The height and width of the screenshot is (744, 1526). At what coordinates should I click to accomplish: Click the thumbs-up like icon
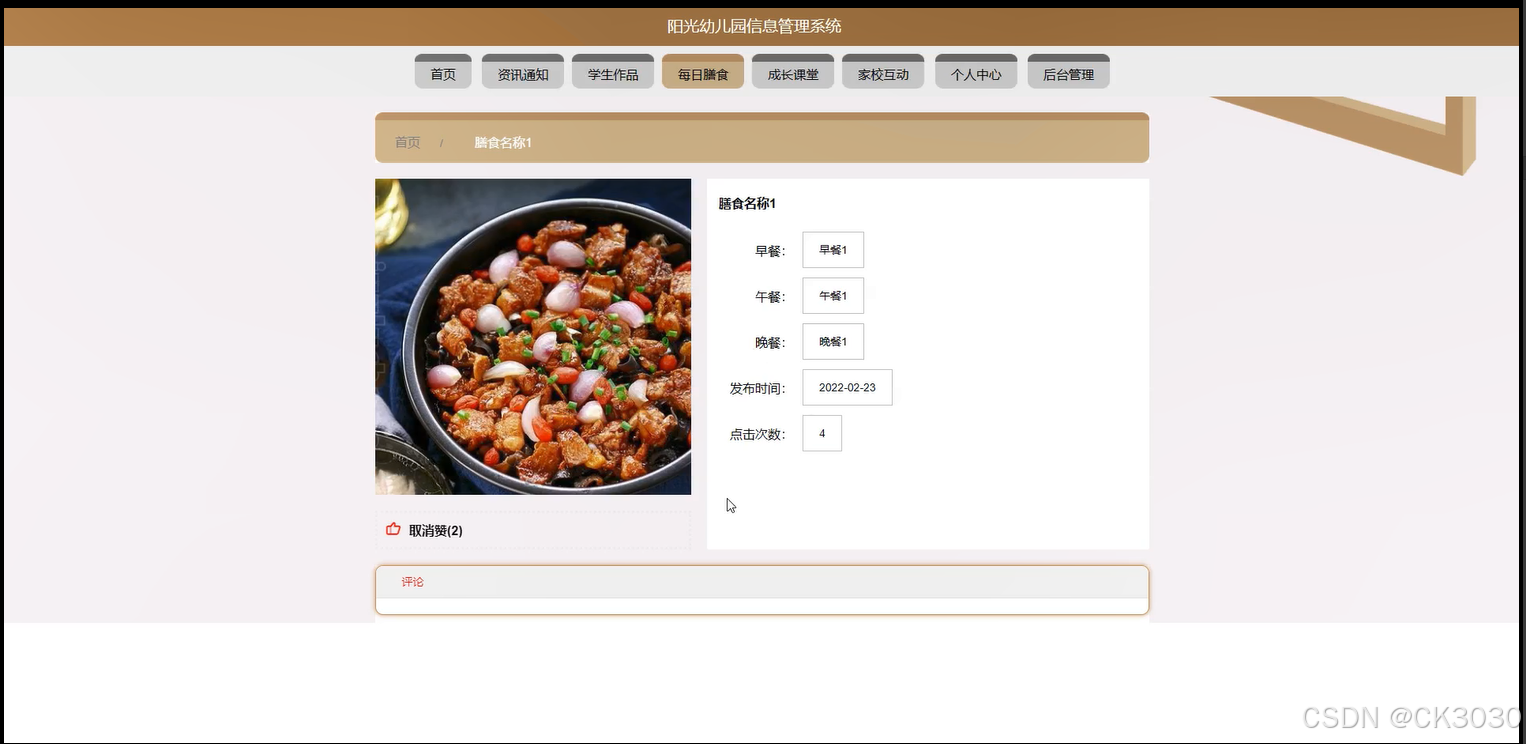(x=393, y=529)
